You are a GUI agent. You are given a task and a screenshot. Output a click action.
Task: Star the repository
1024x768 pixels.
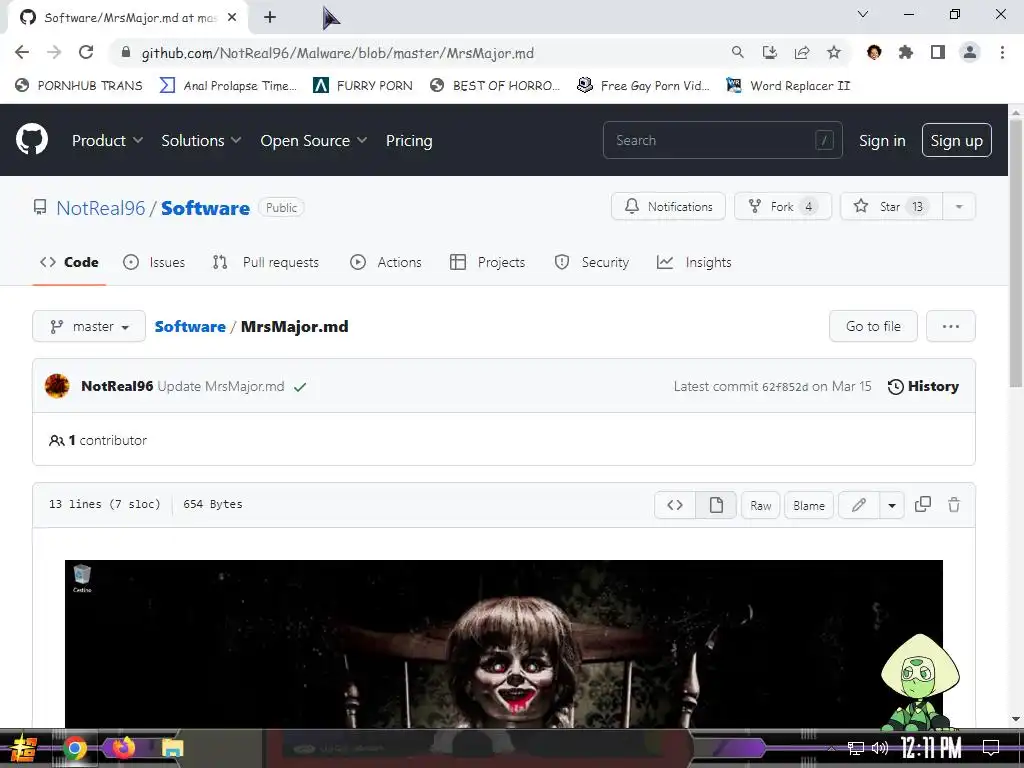click(891, 206)
